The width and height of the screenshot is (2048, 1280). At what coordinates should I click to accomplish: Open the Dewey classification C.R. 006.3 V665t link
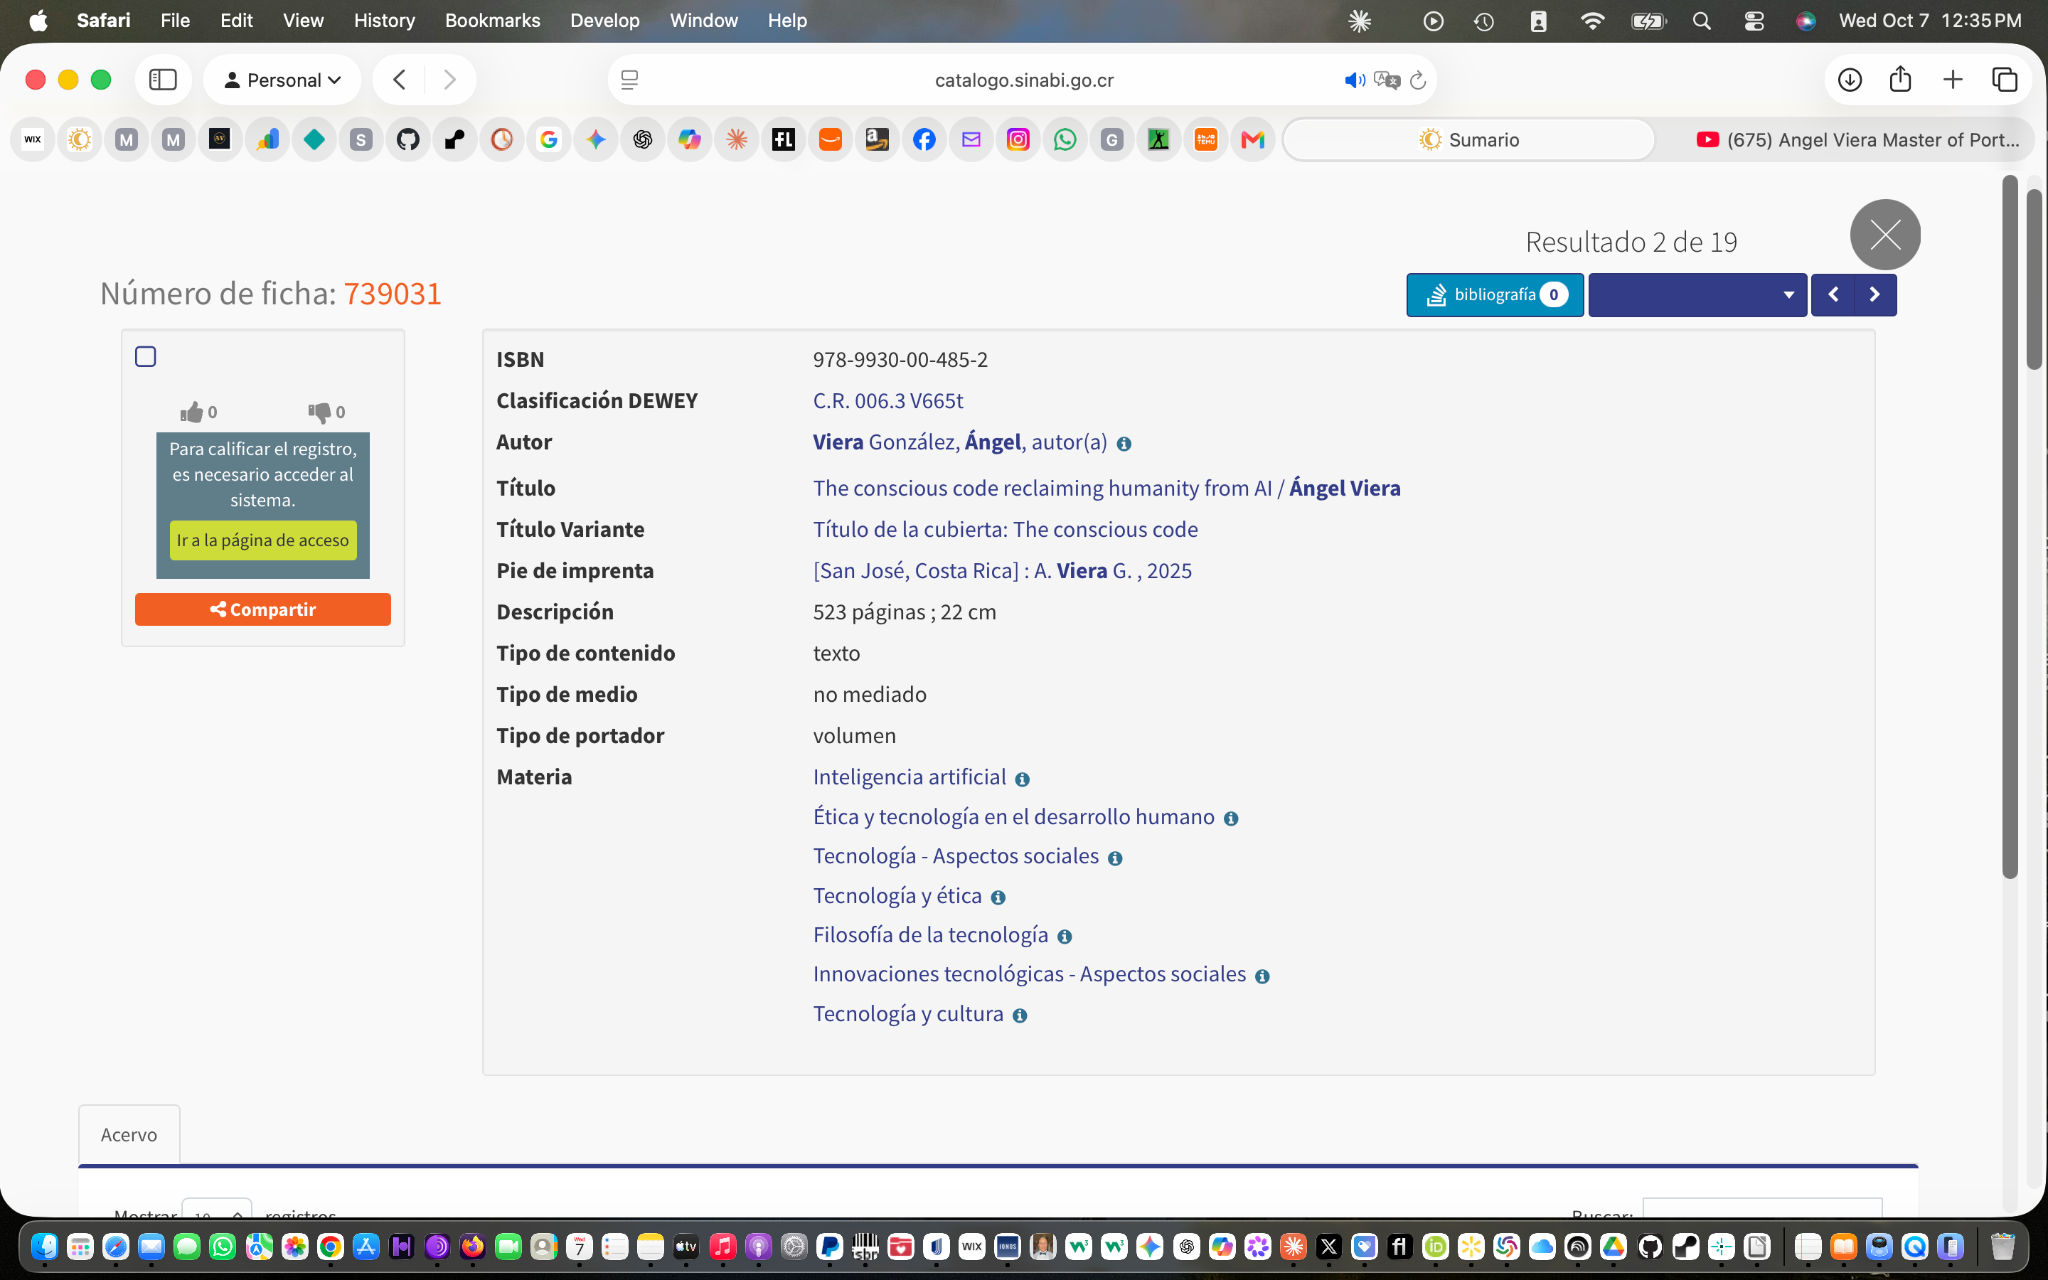tap(888, 401)
